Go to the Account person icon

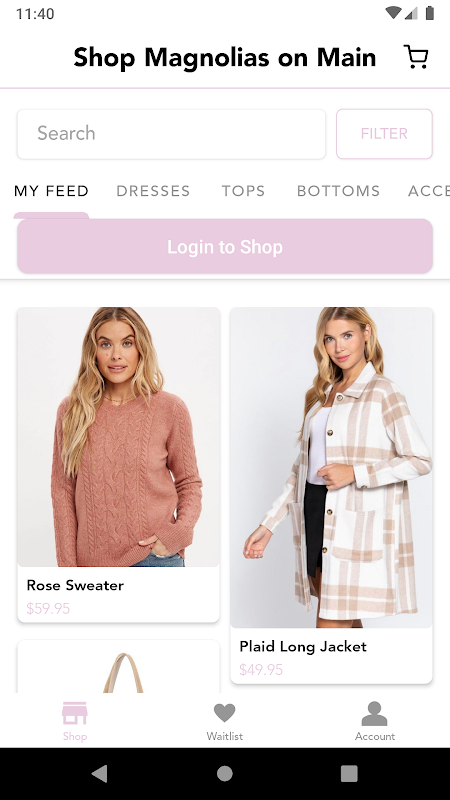(x=374, y=713)
